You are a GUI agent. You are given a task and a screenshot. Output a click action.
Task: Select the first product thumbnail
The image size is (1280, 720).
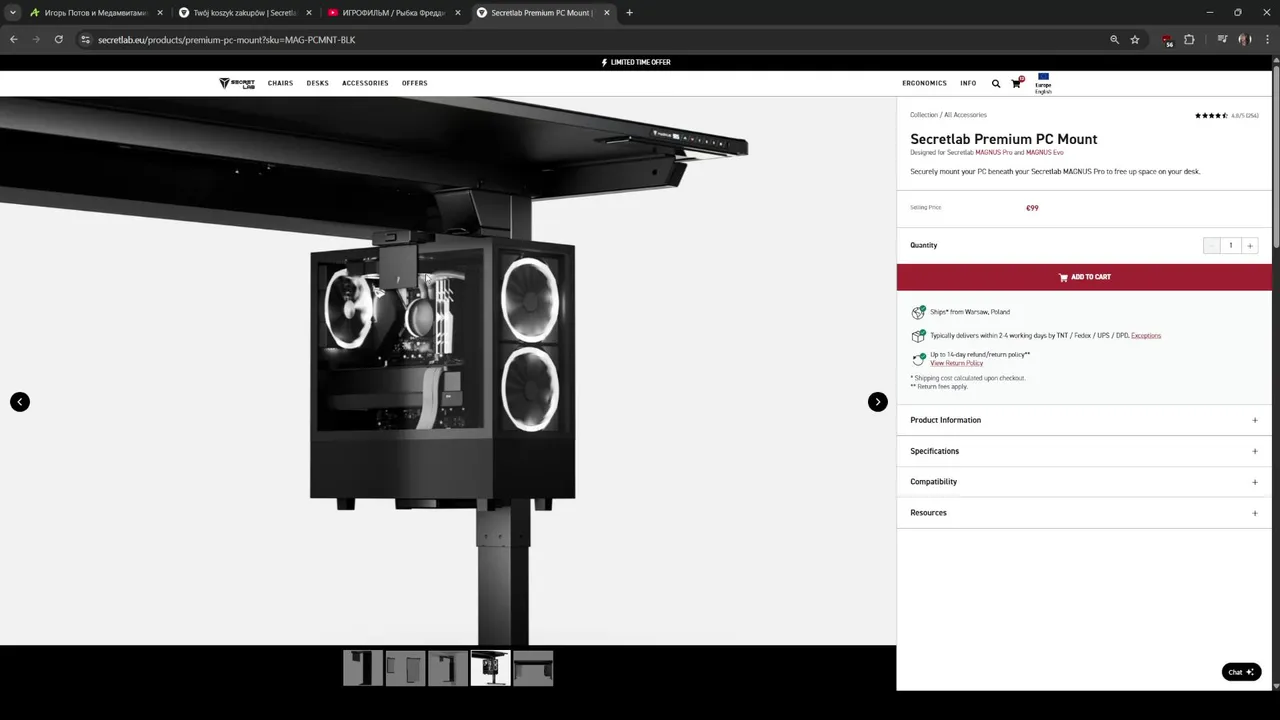363,668
